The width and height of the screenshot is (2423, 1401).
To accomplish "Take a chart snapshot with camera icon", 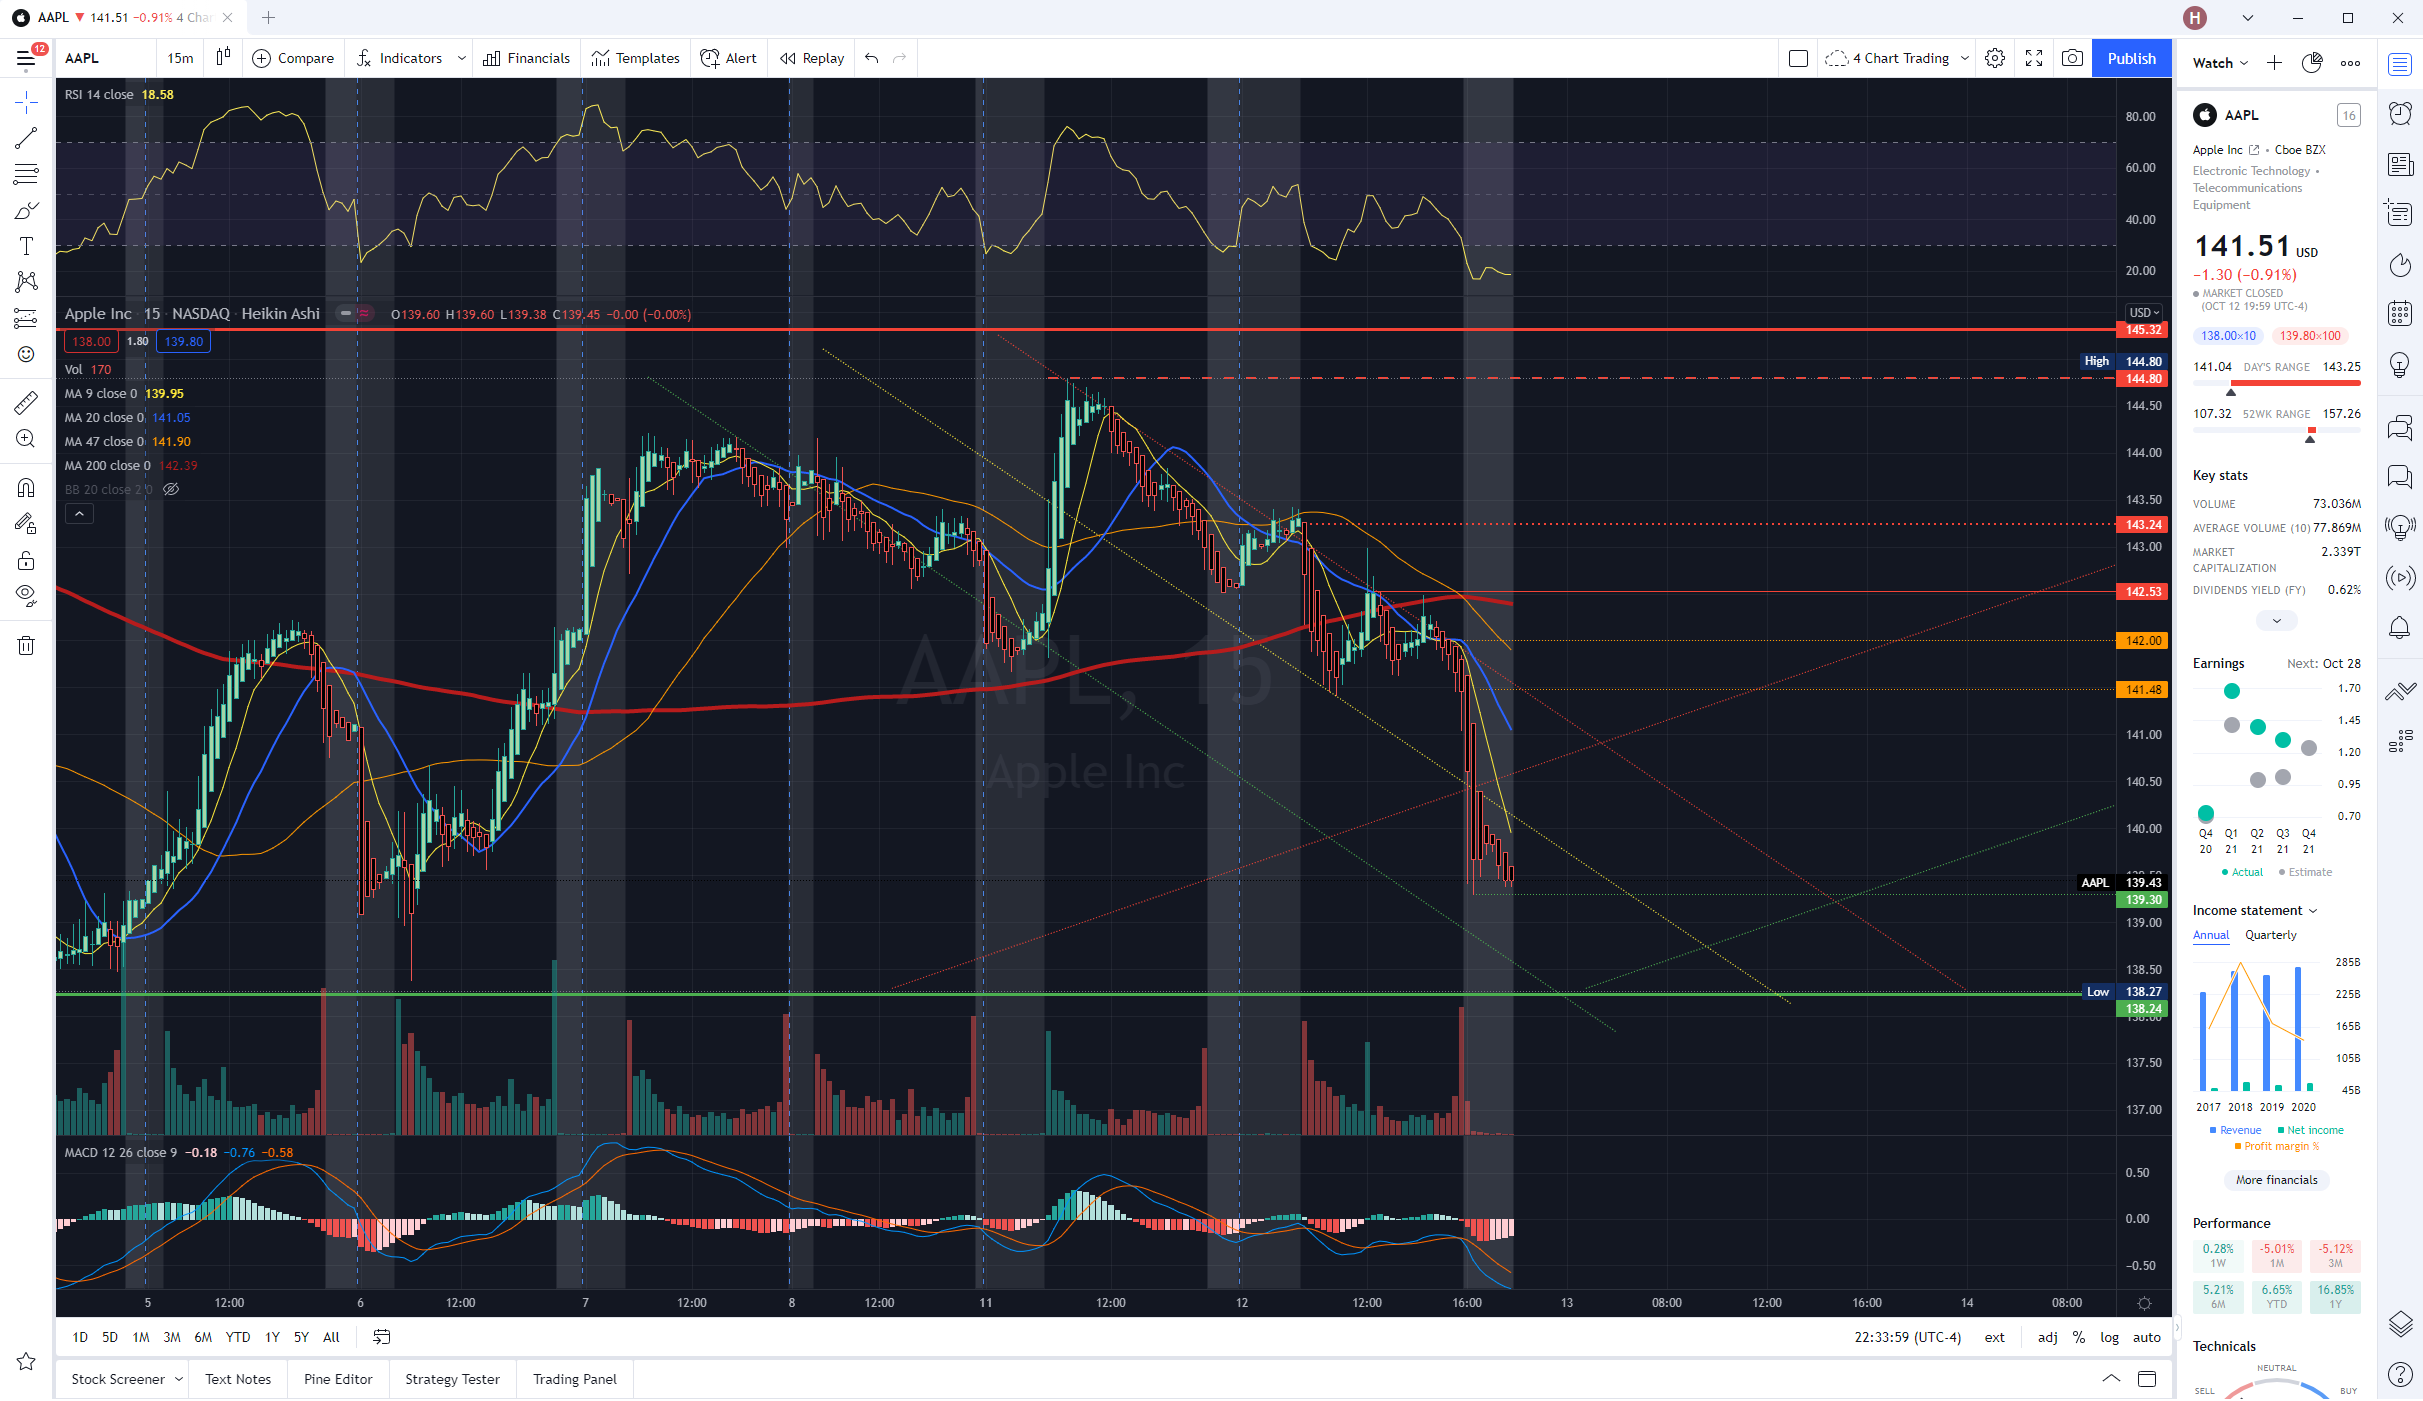I will coord(2073,58).
